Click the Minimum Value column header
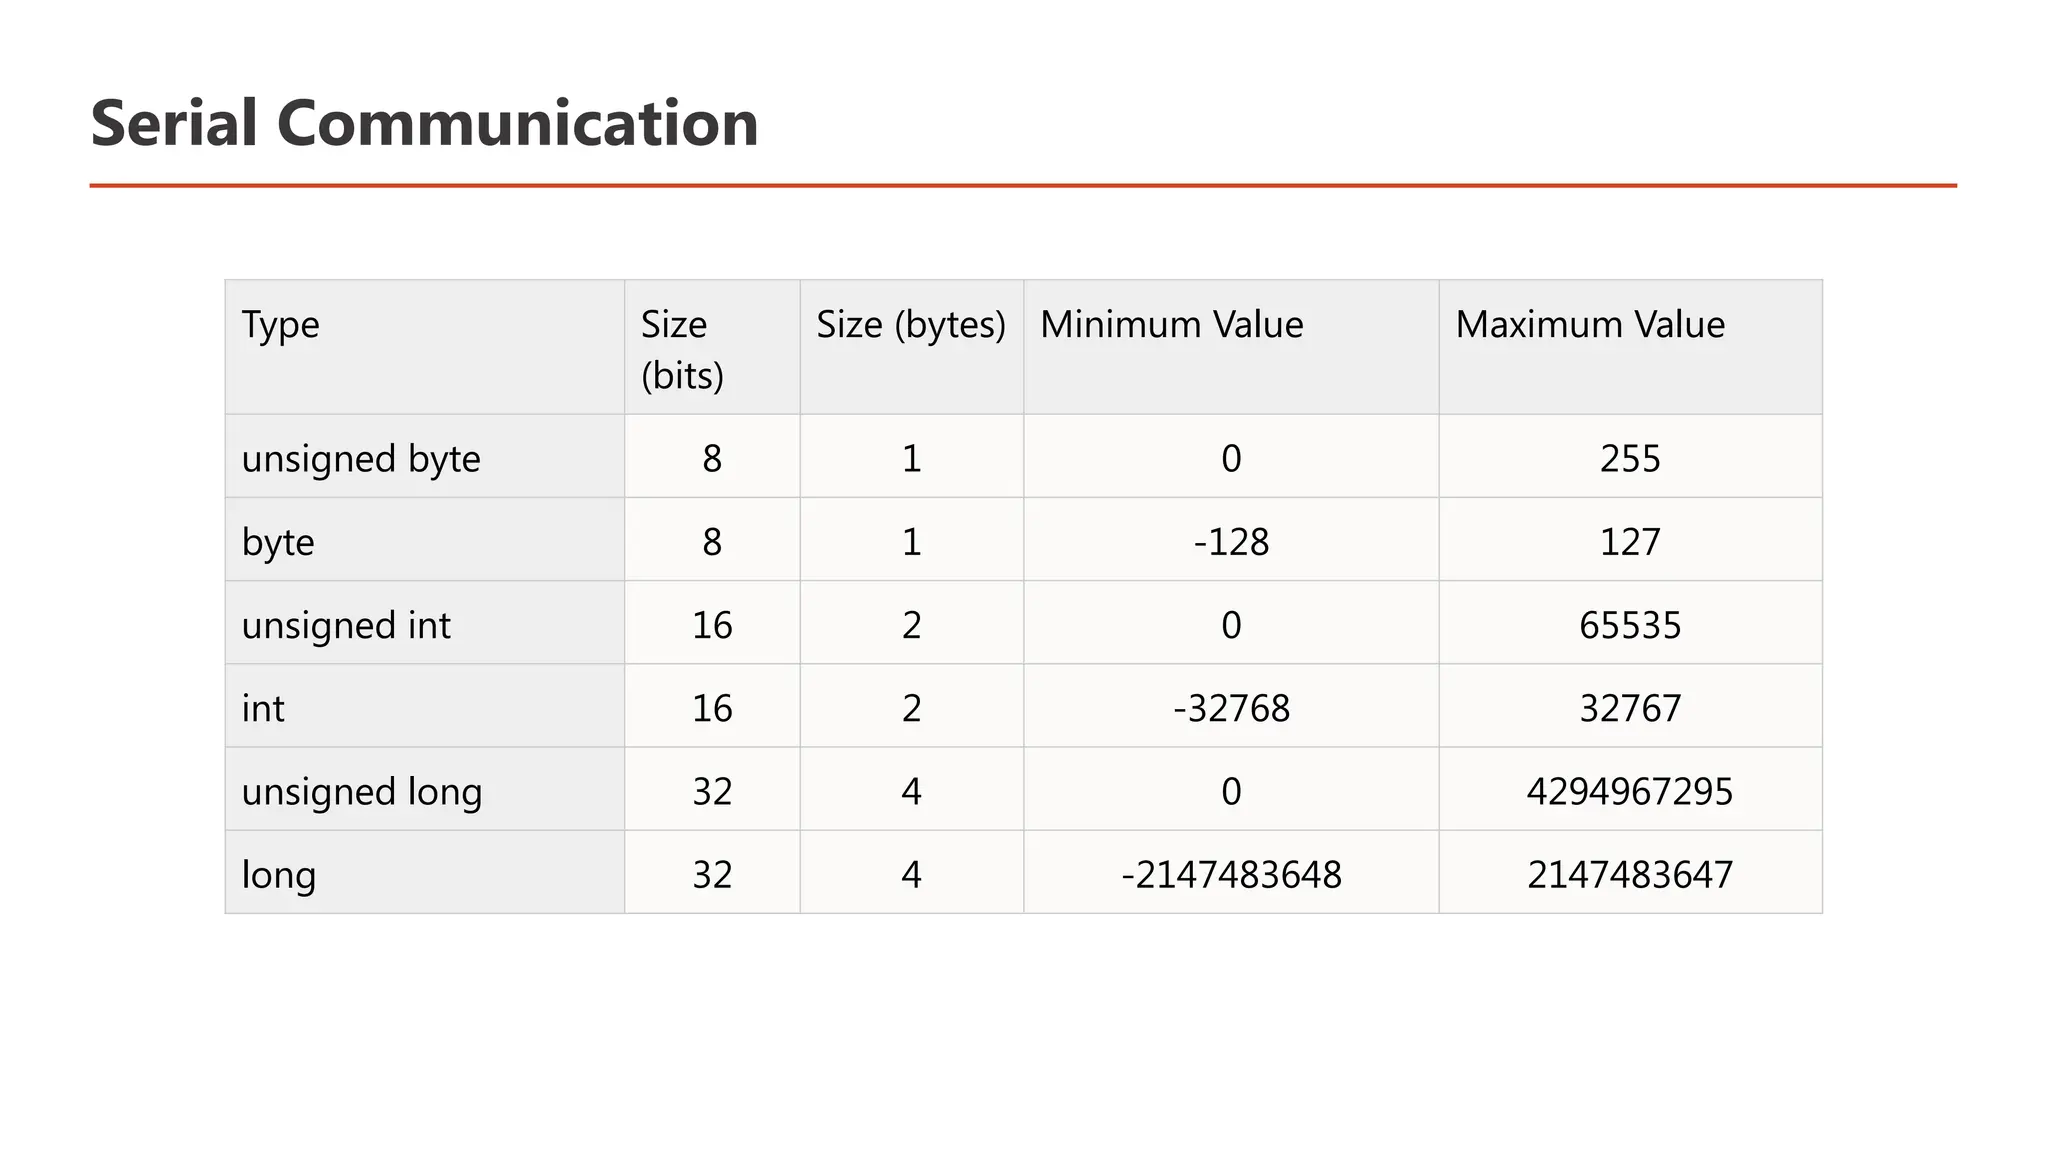Image resolution: width=2048 pixels, height=1152 pixels. (1231, 347)
